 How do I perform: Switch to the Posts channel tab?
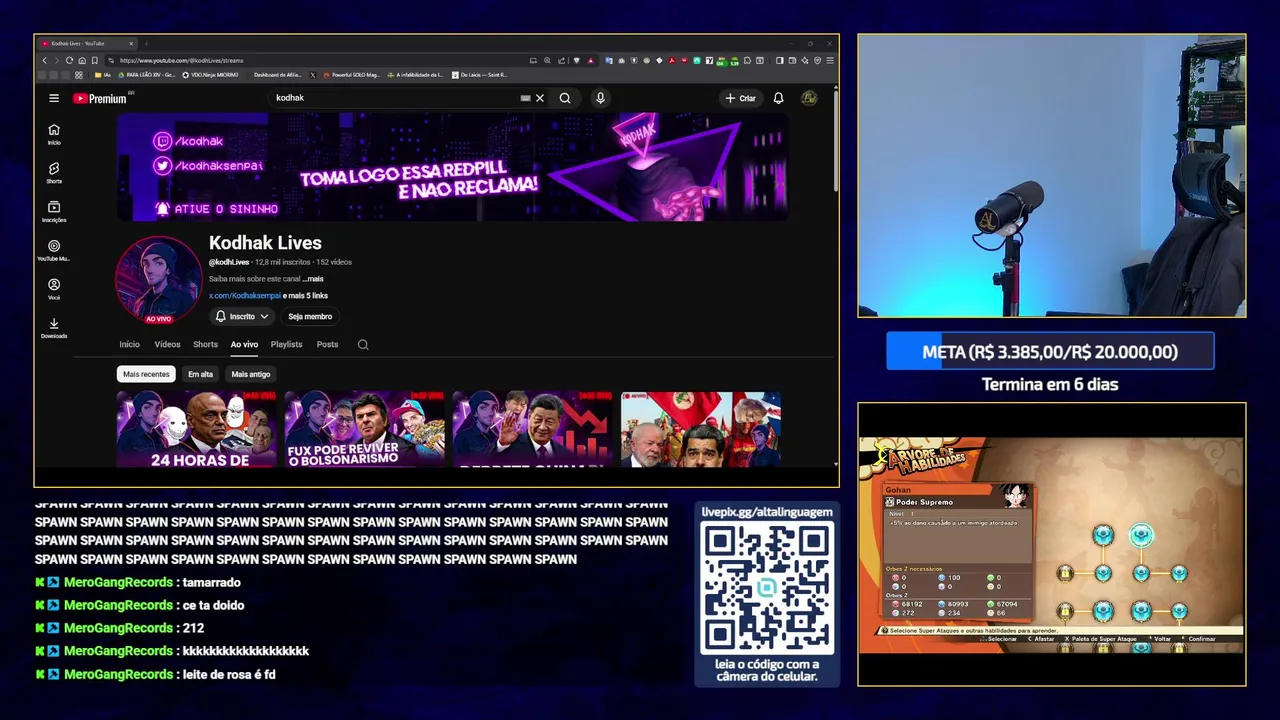[x=327, y=344]
